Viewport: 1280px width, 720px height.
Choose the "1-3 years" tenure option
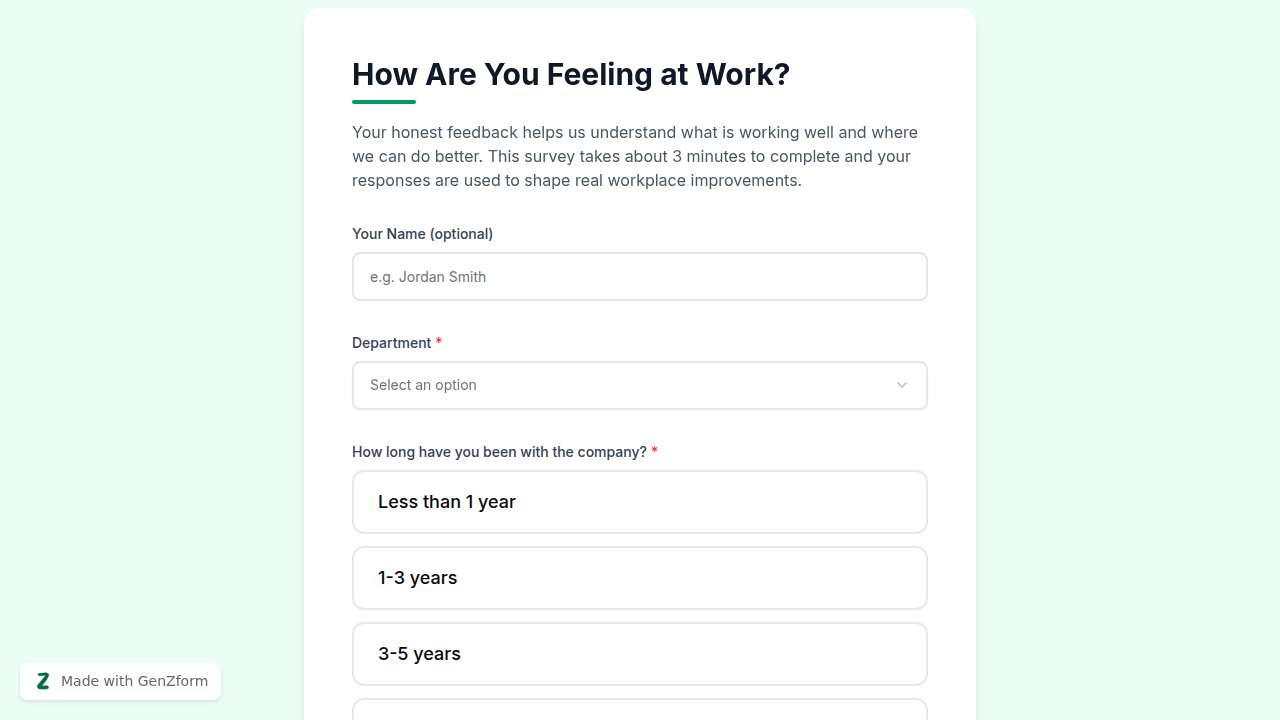(640, 578)
